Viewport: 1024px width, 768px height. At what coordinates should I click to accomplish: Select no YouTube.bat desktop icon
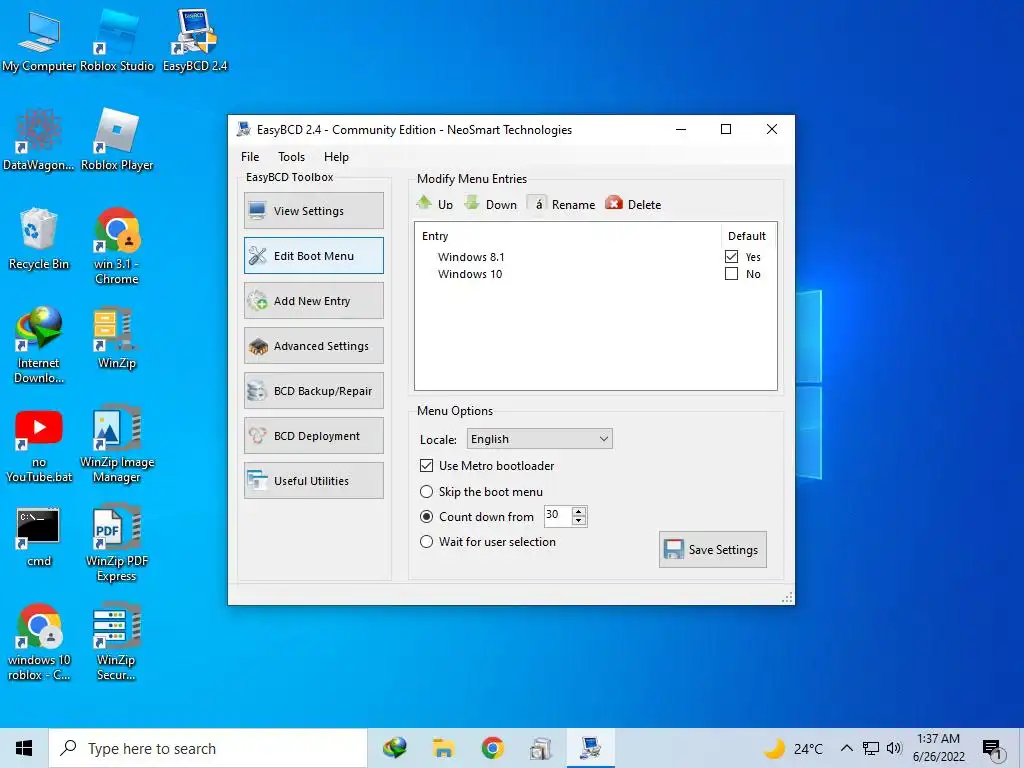point(39,445)
